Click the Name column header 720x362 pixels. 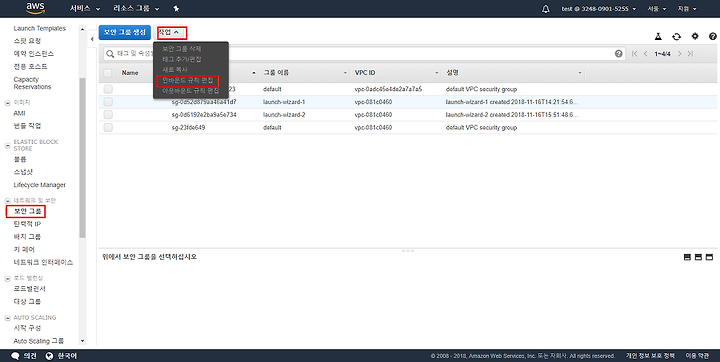point(130,73)
